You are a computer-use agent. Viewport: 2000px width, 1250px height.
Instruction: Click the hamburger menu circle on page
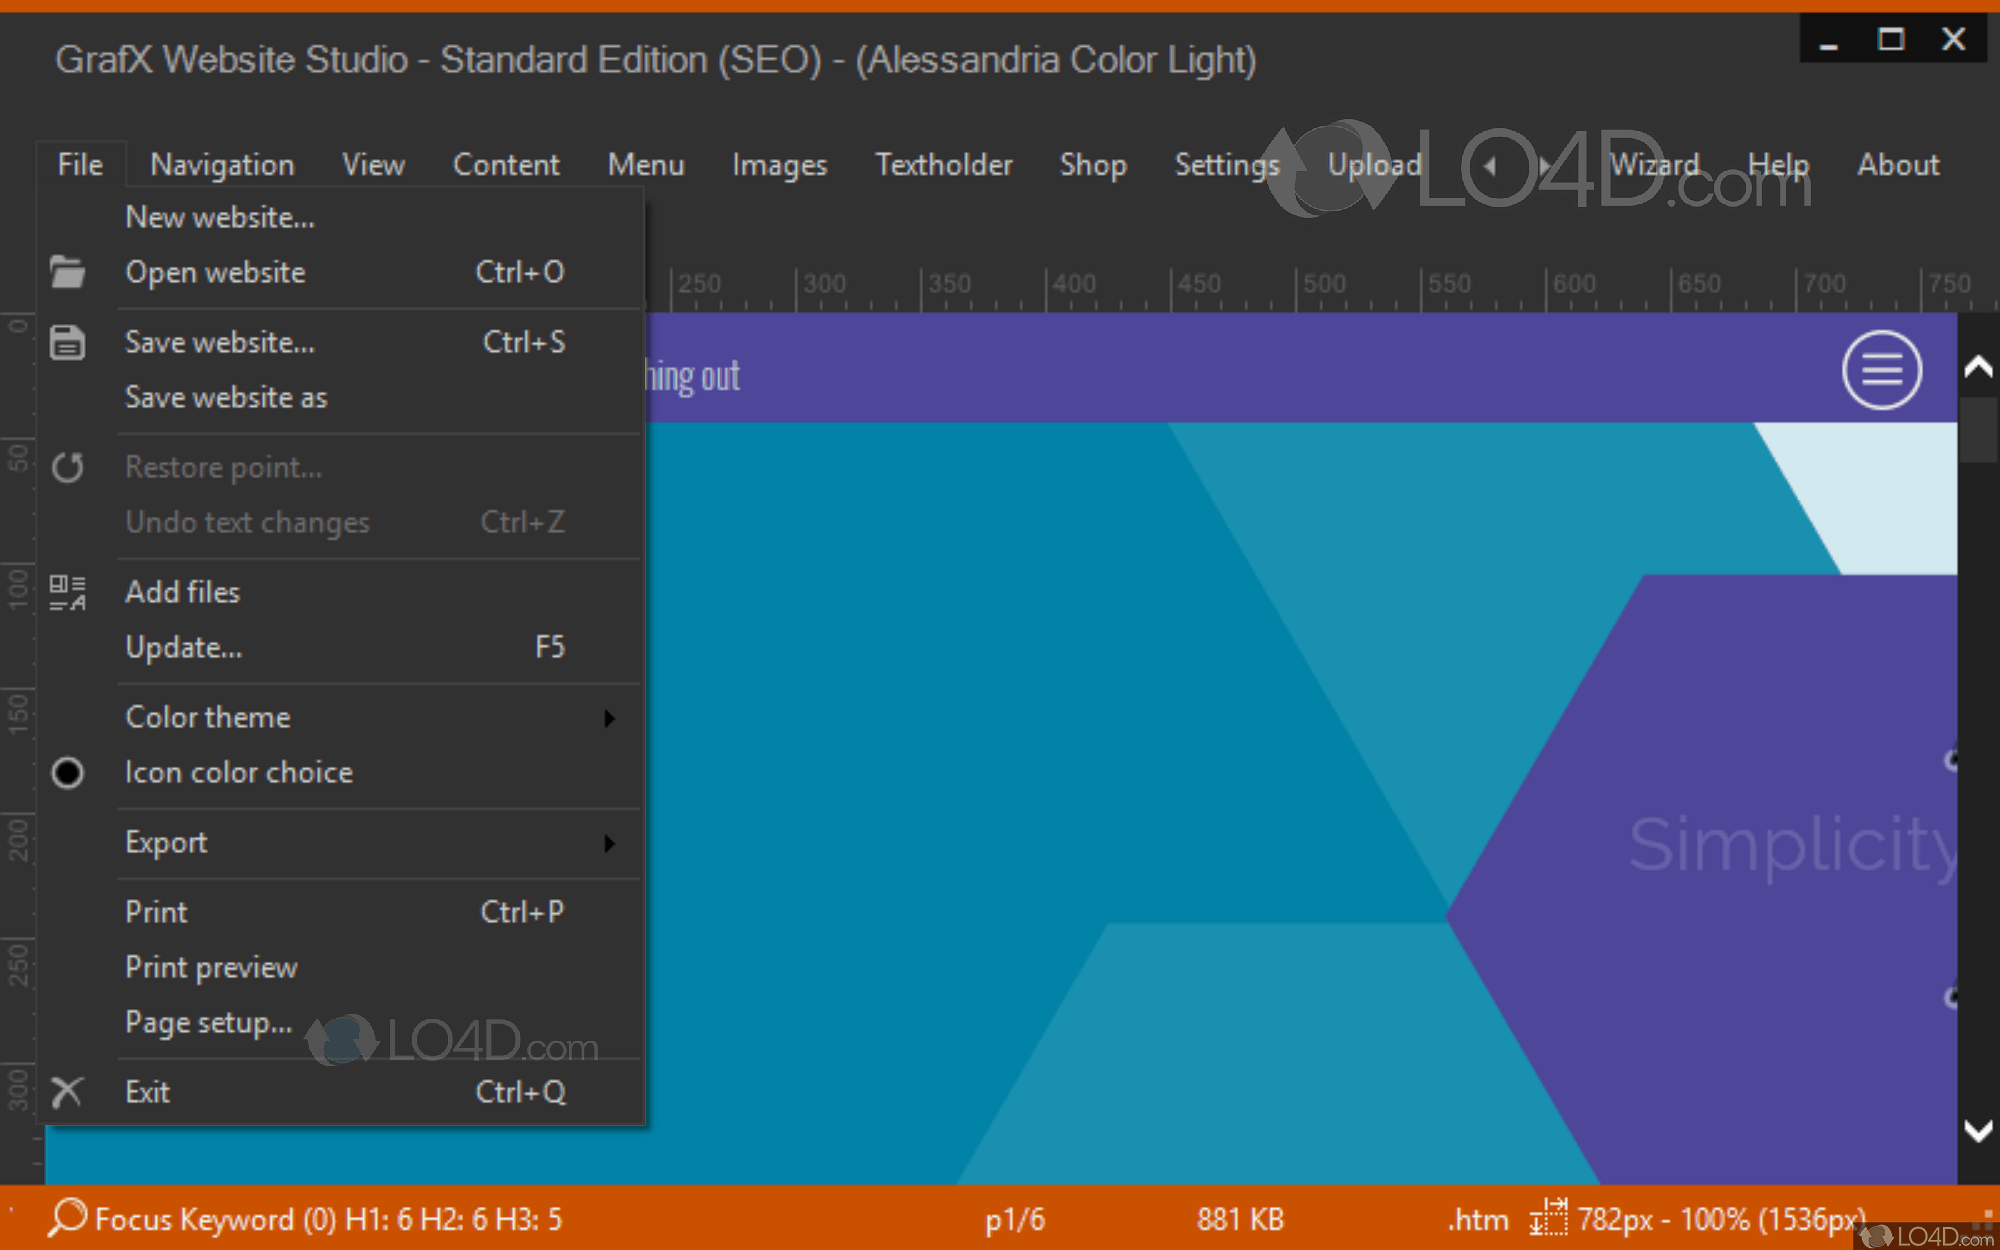1881,370
